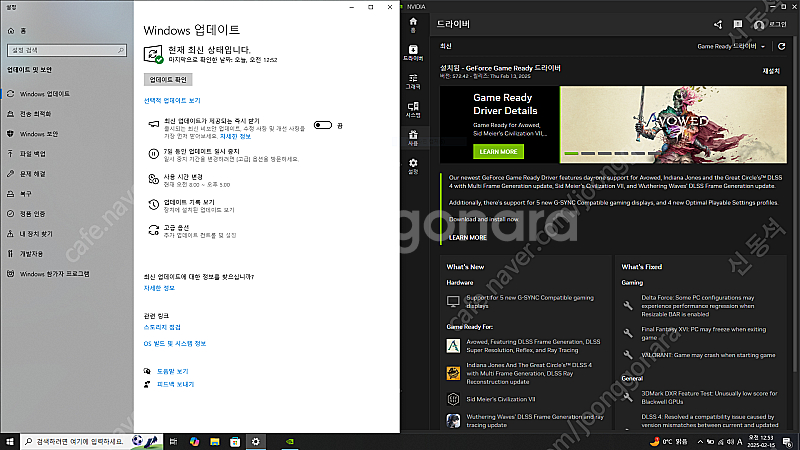Click the NVIDIA share icon
The height and width of the screenshot is (450, 800).
tap(718, 24)
